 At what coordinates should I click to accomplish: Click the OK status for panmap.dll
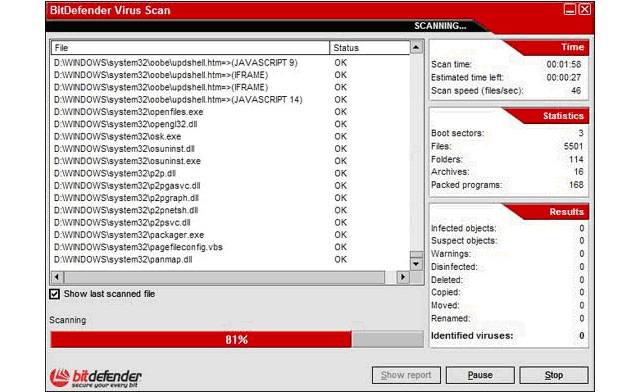(x=340, y=259)
